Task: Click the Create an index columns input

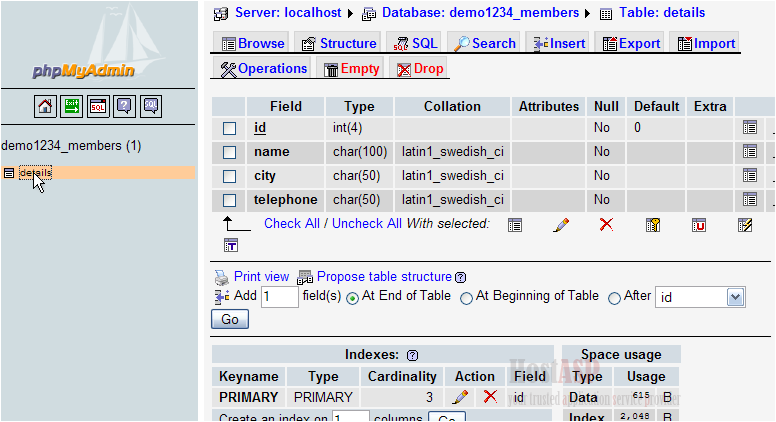Action: [x=351, y=417]
